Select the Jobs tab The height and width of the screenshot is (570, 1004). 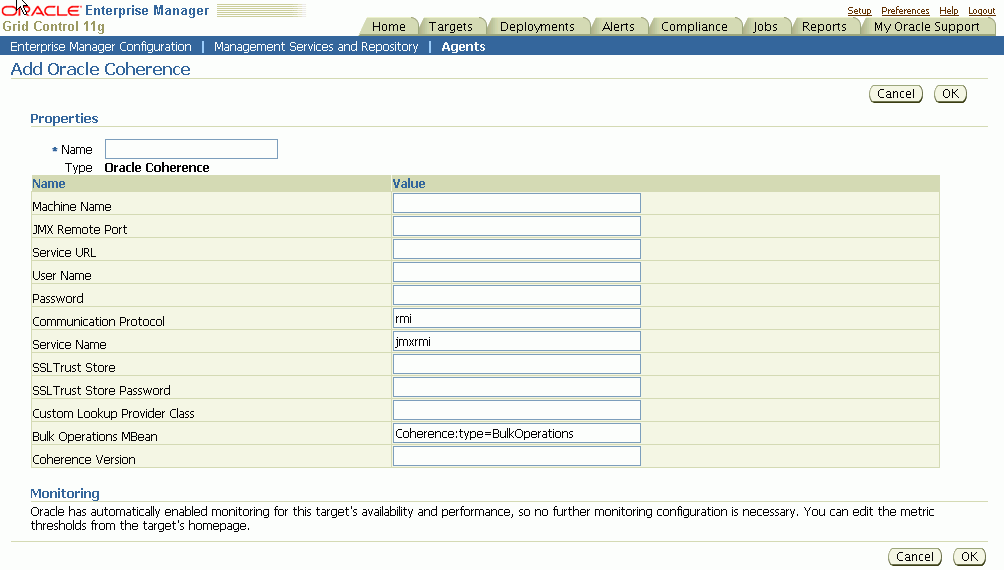tap(765, 26)
